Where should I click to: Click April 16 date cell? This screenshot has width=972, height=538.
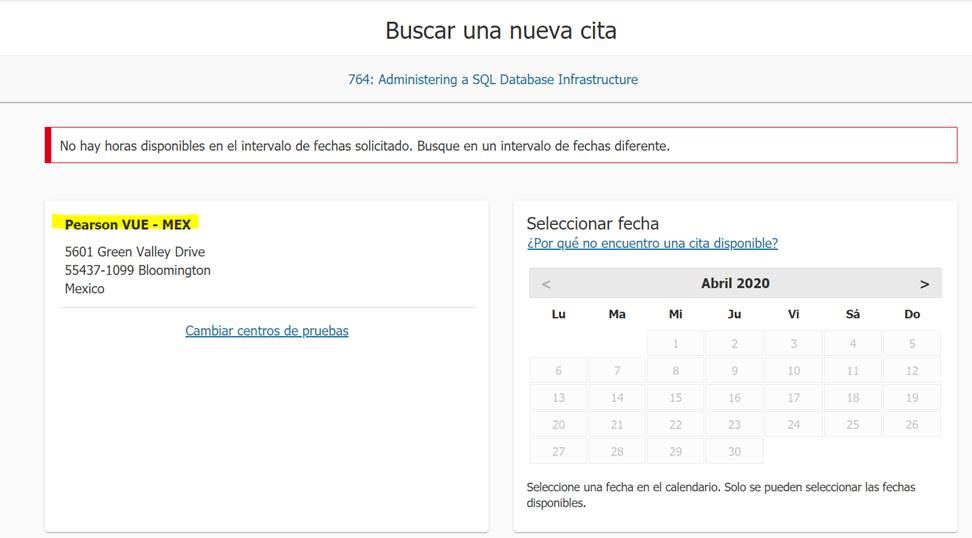coord(735,397)
